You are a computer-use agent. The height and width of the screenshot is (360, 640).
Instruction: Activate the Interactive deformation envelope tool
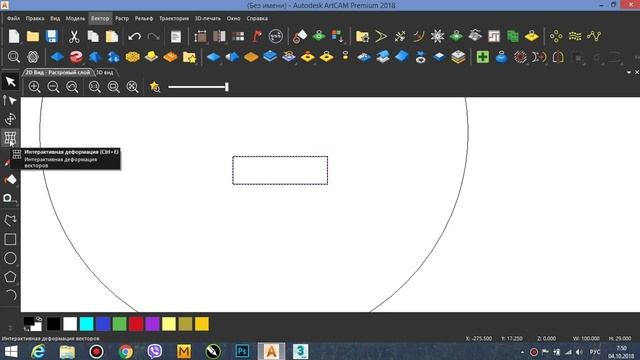point(10,138)
